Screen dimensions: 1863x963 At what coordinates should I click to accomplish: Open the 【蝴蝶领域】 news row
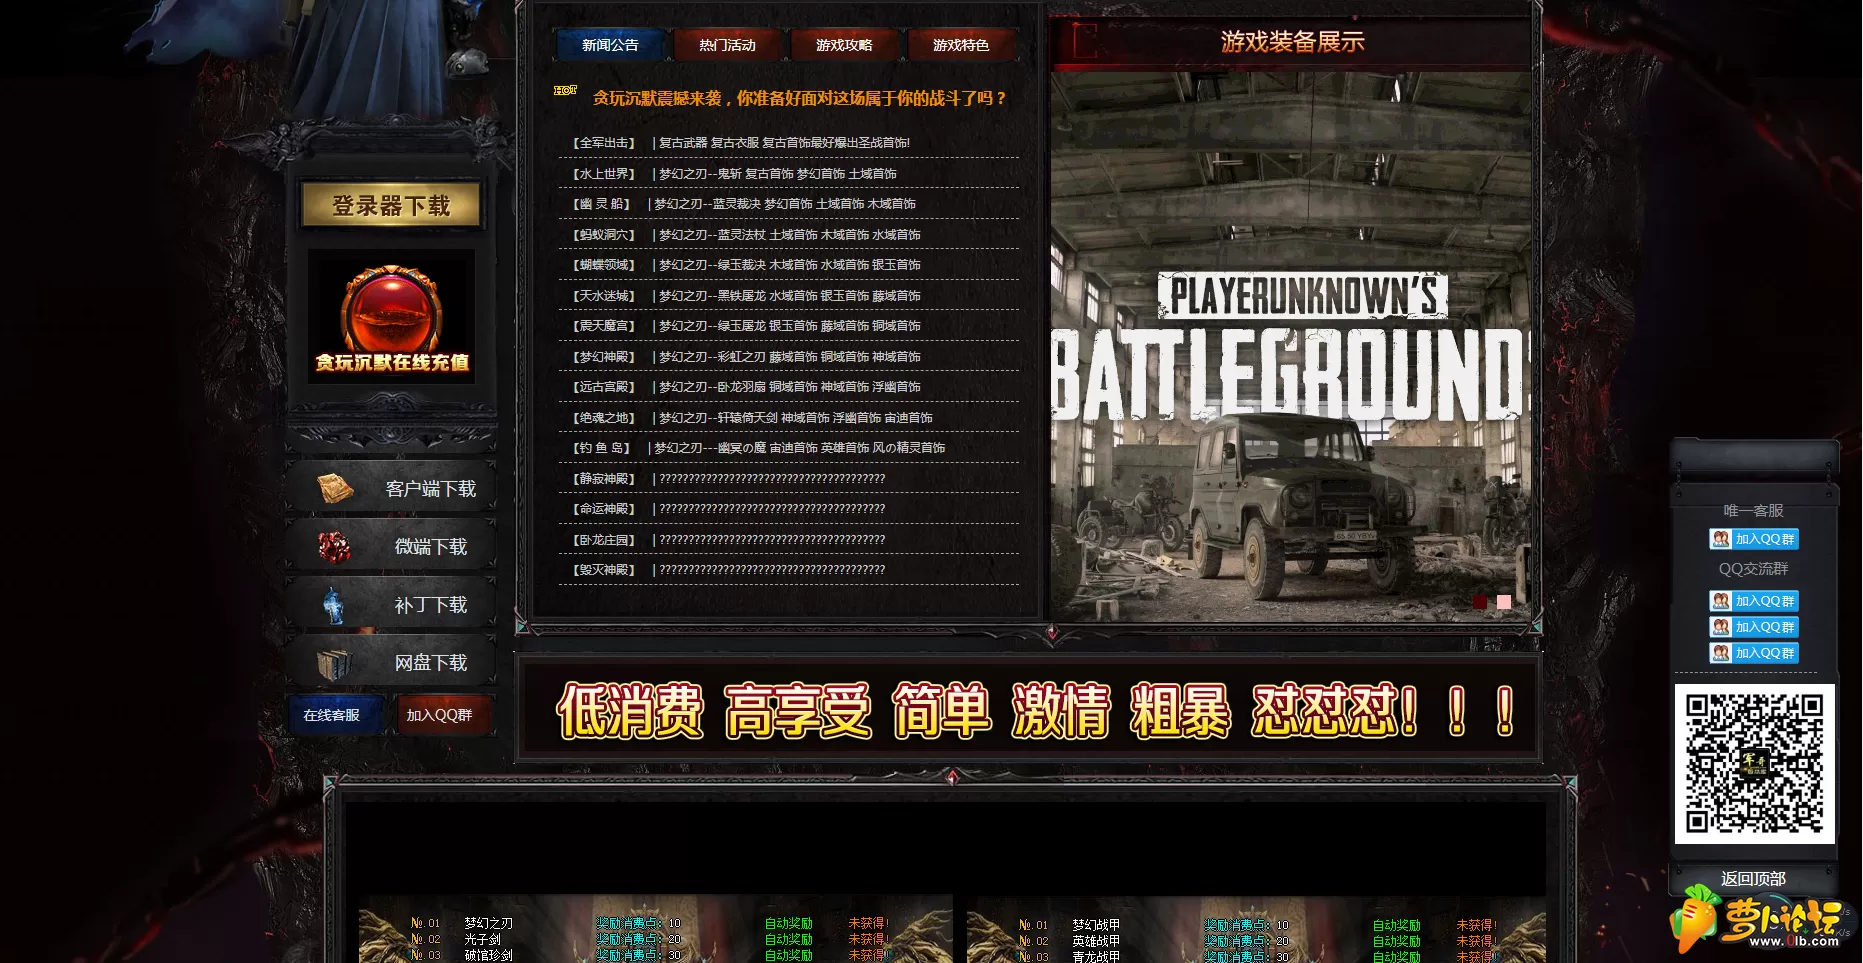[789, 265]
